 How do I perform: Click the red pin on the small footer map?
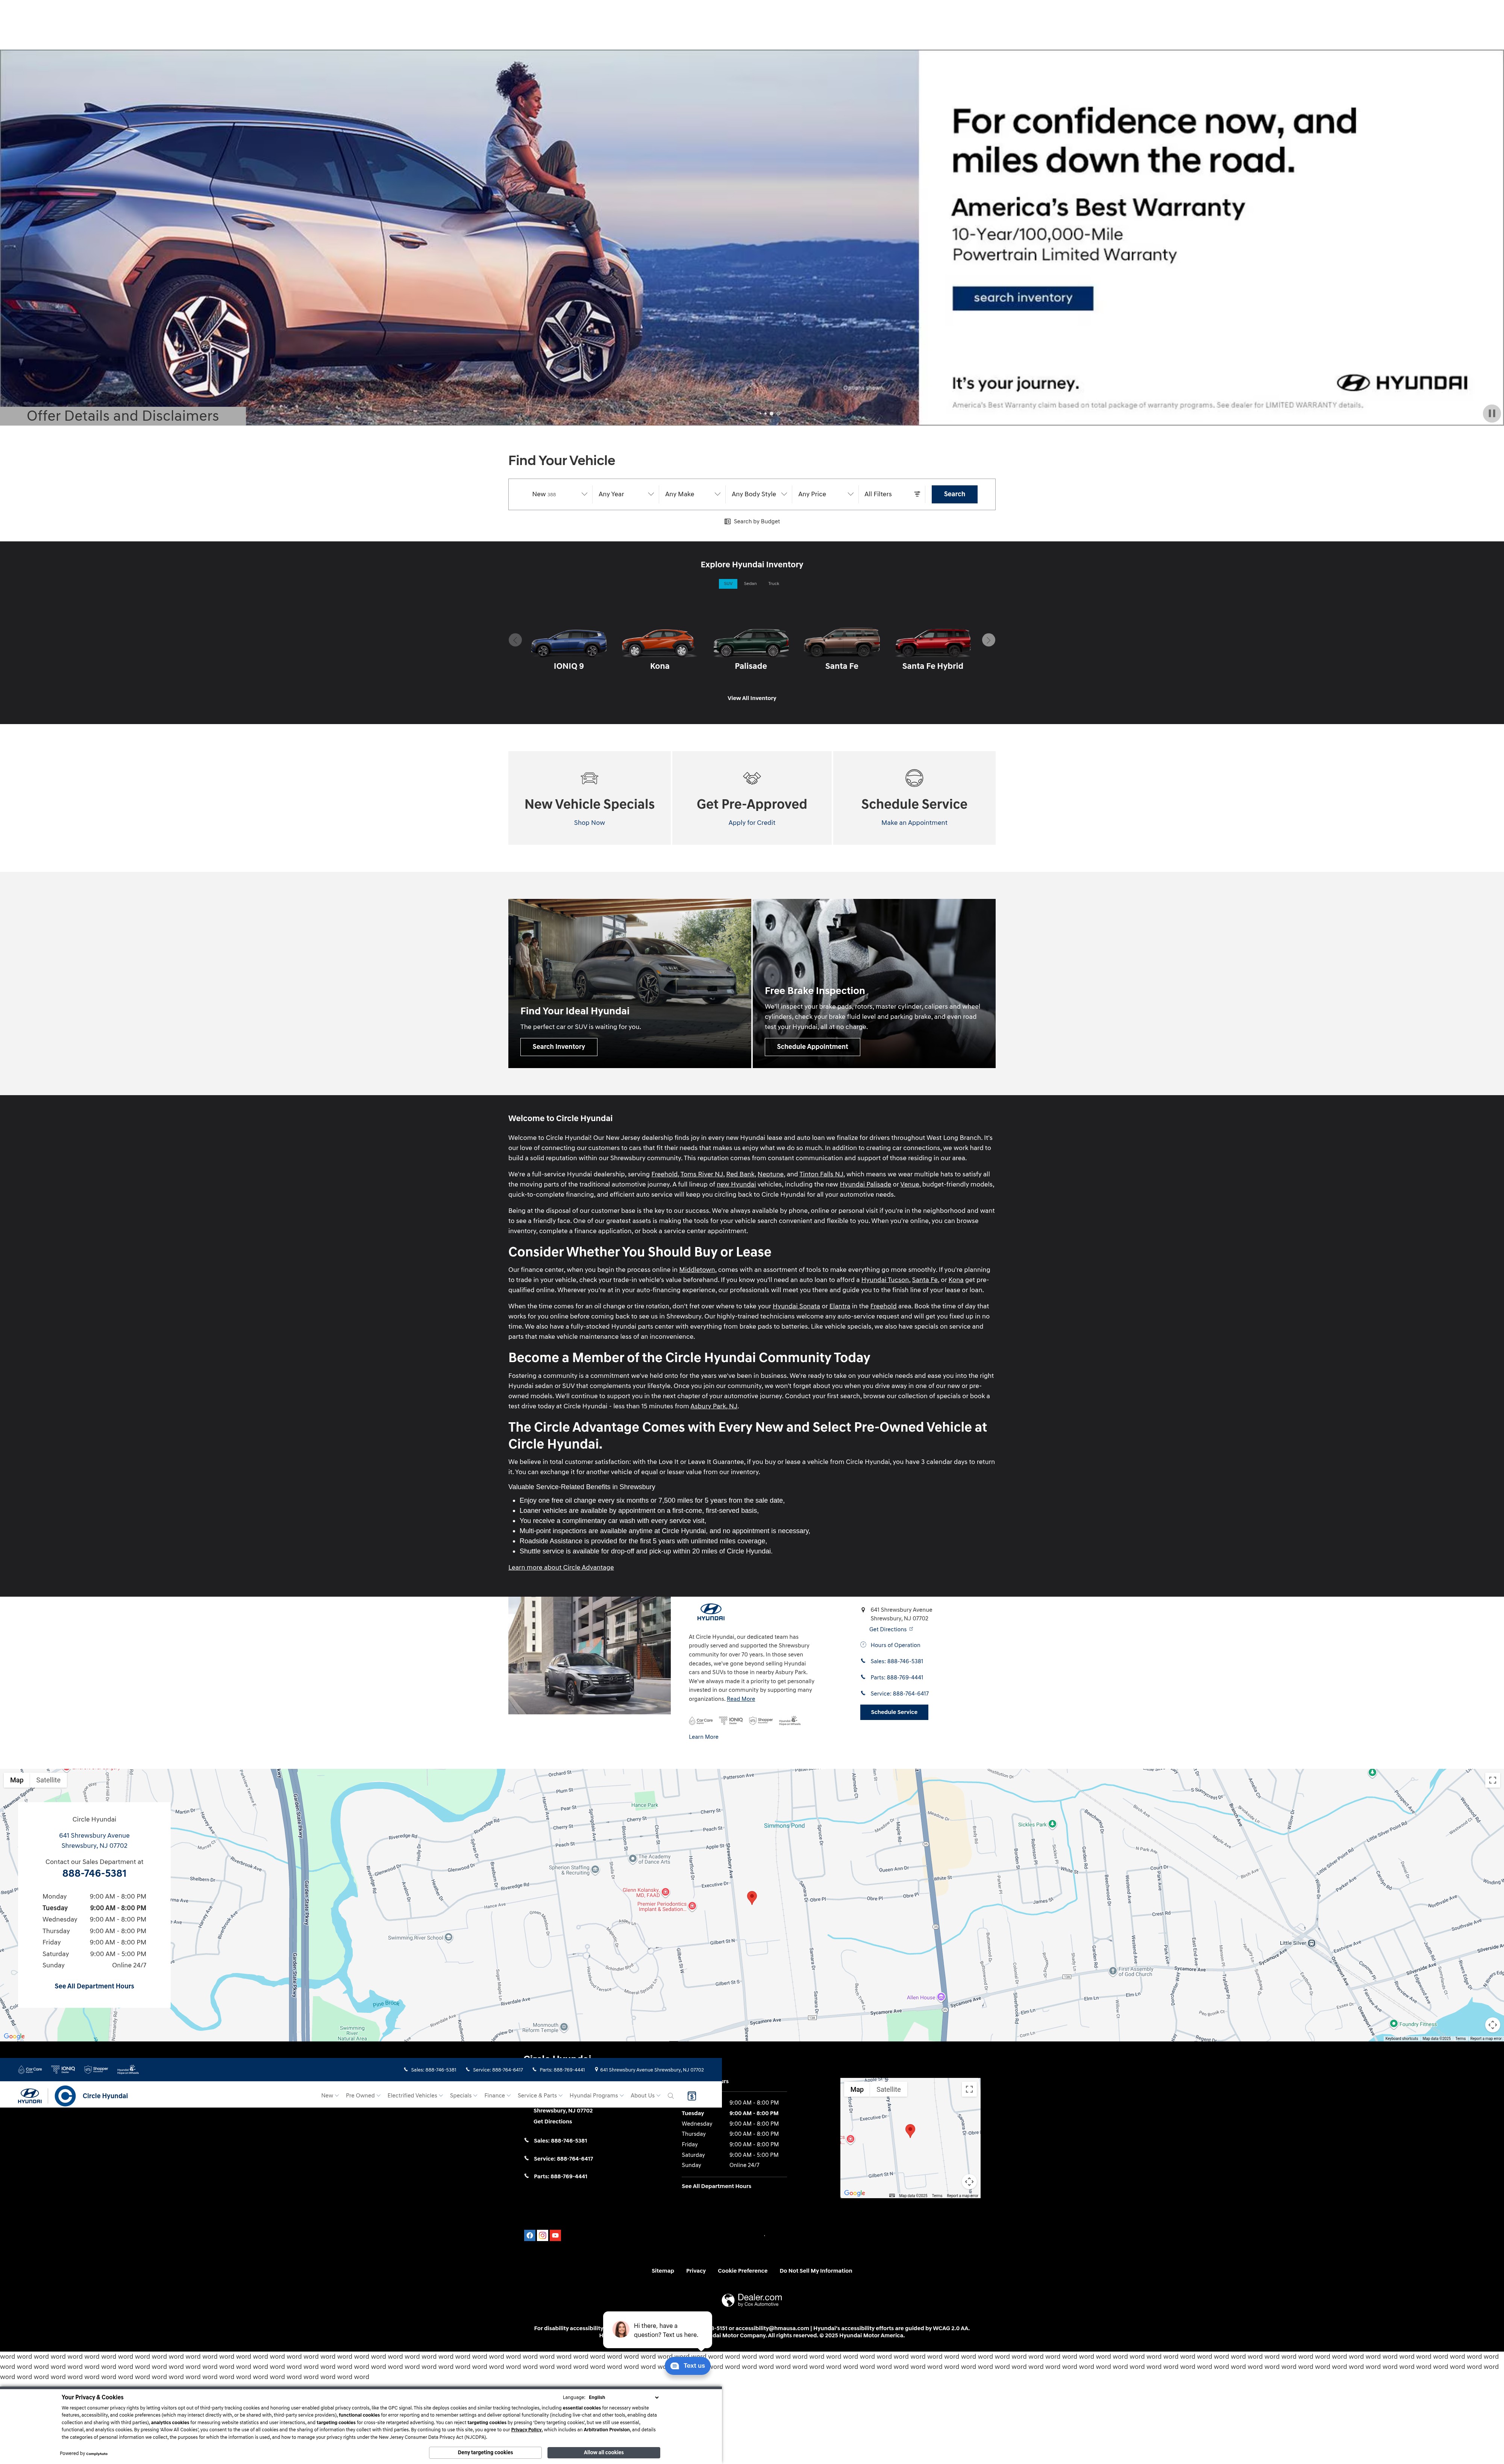910,2131
